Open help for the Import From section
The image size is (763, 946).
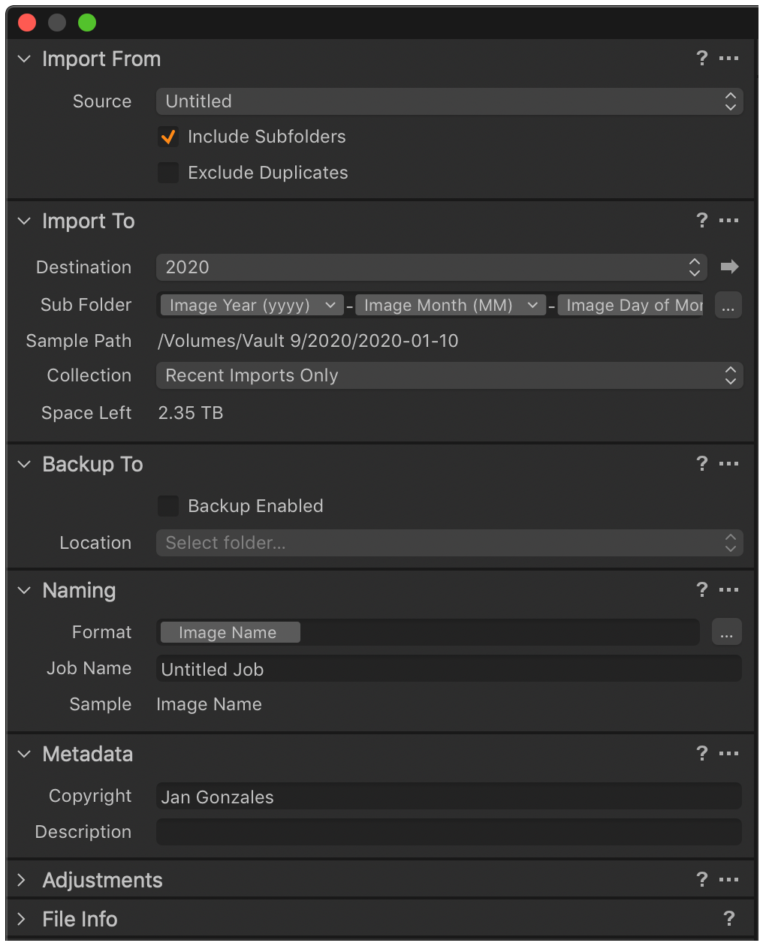pos(702,59)
